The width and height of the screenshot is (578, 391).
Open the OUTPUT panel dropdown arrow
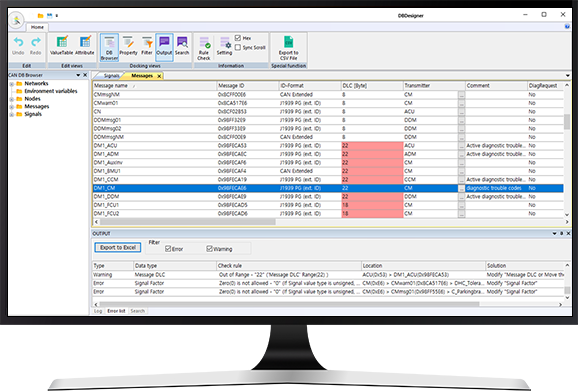coord(554,233)
